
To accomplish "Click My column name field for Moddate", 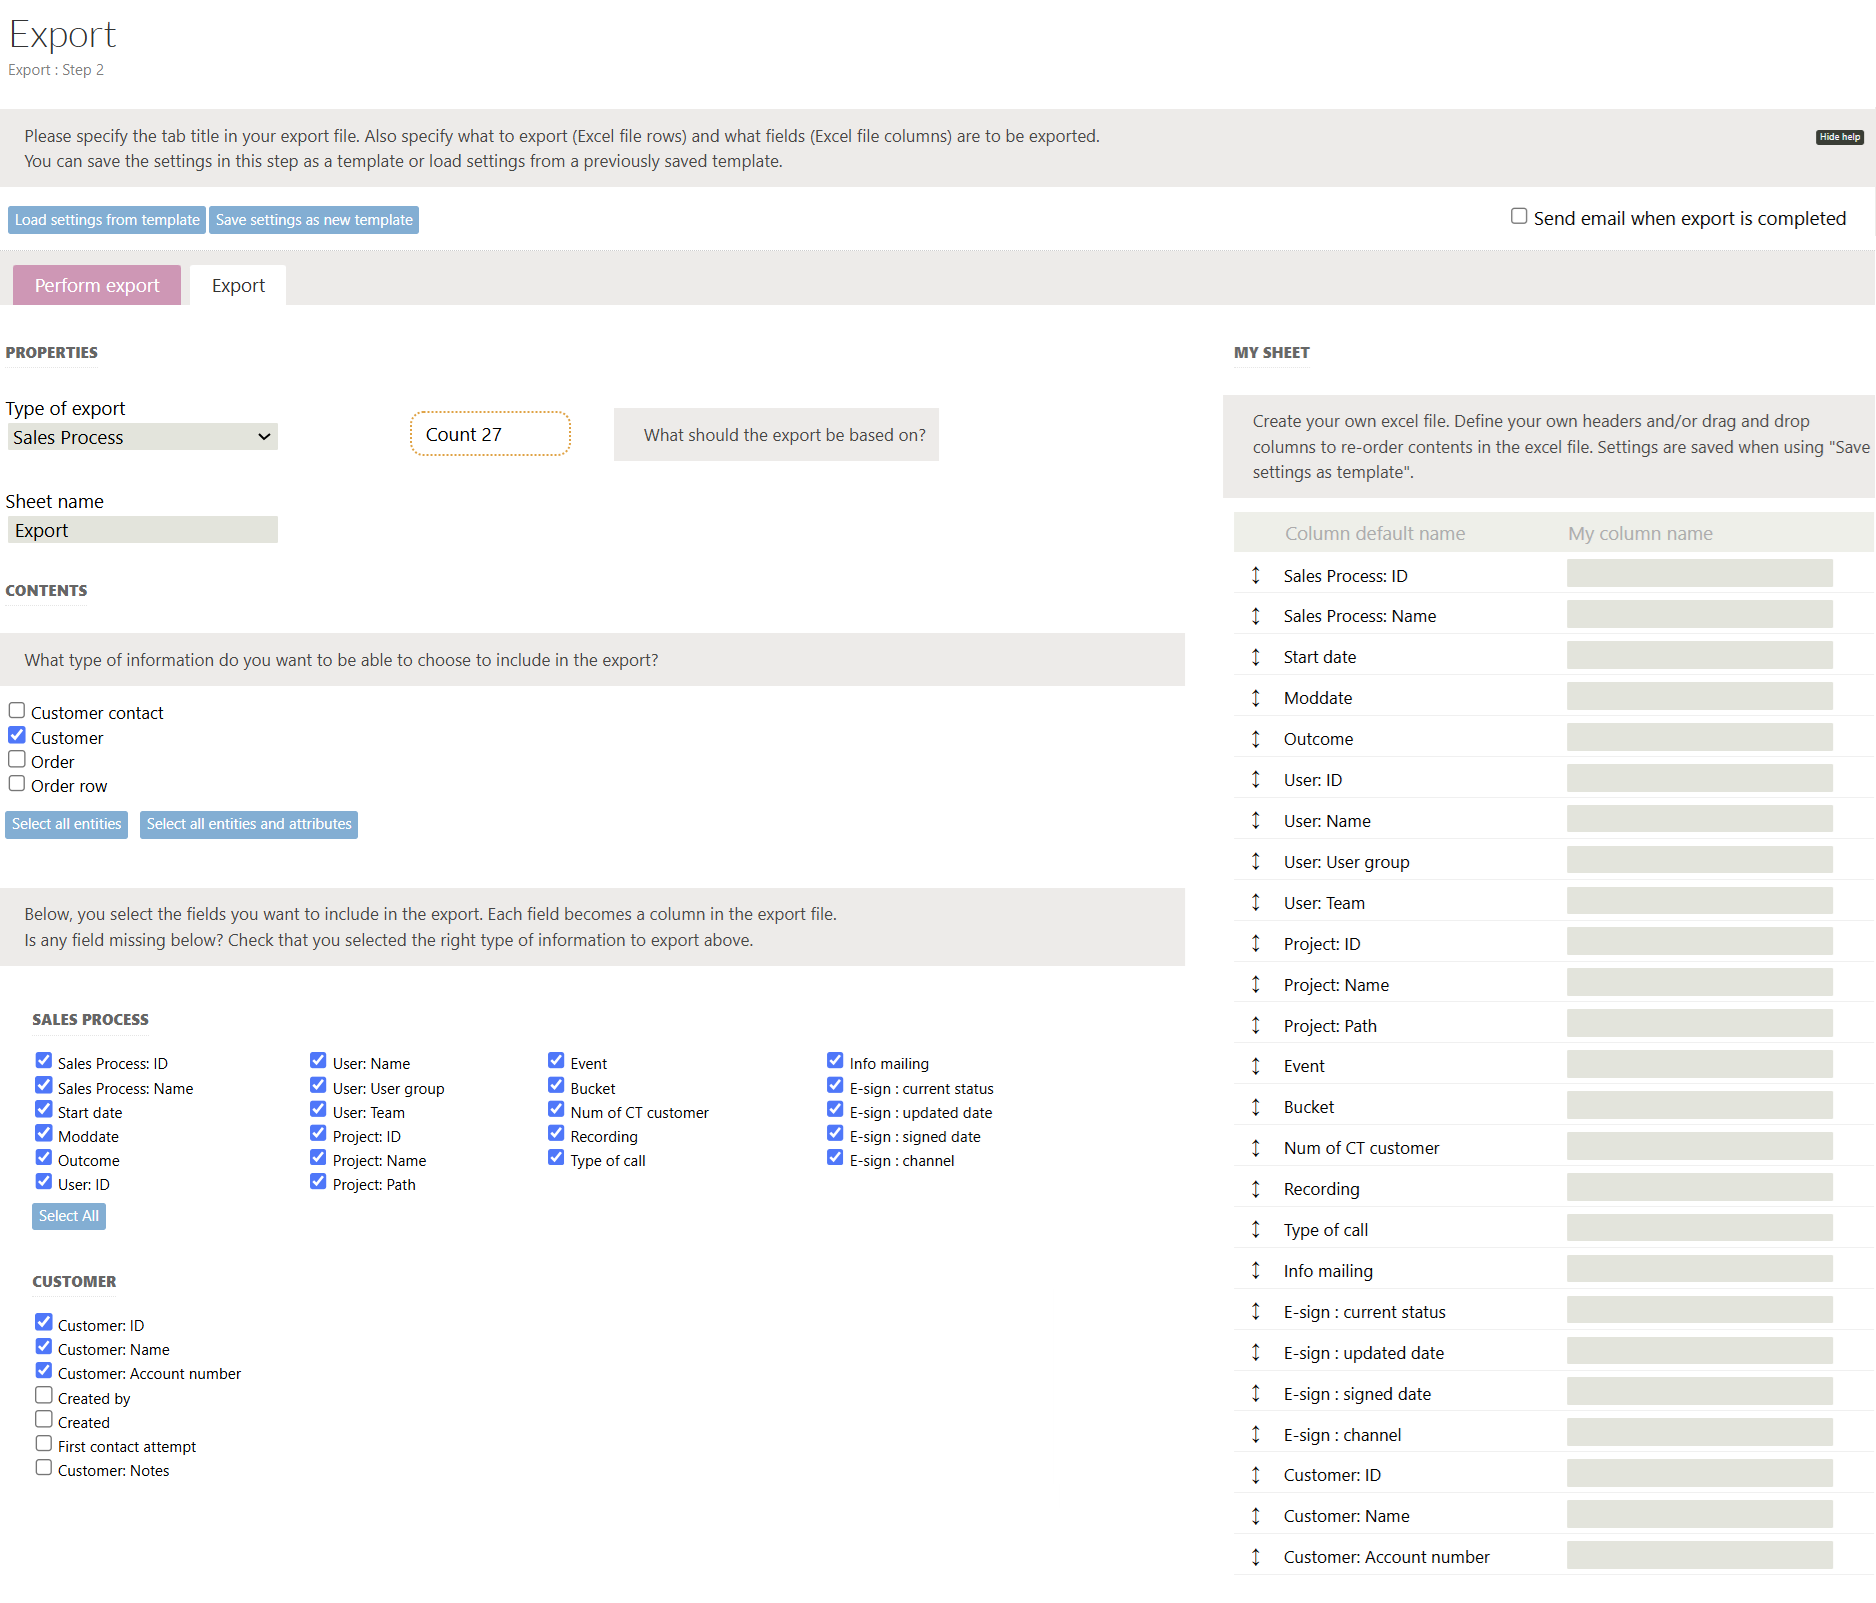I will [1699, 697].
